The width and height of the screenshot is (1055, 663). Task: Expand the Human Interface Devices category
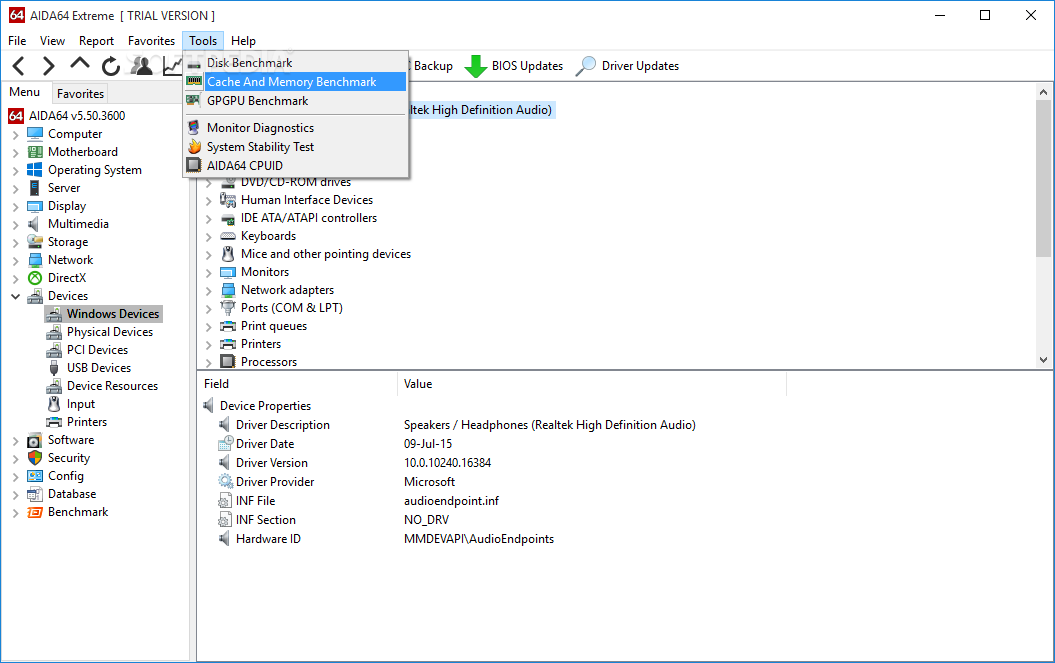[209, 201]
